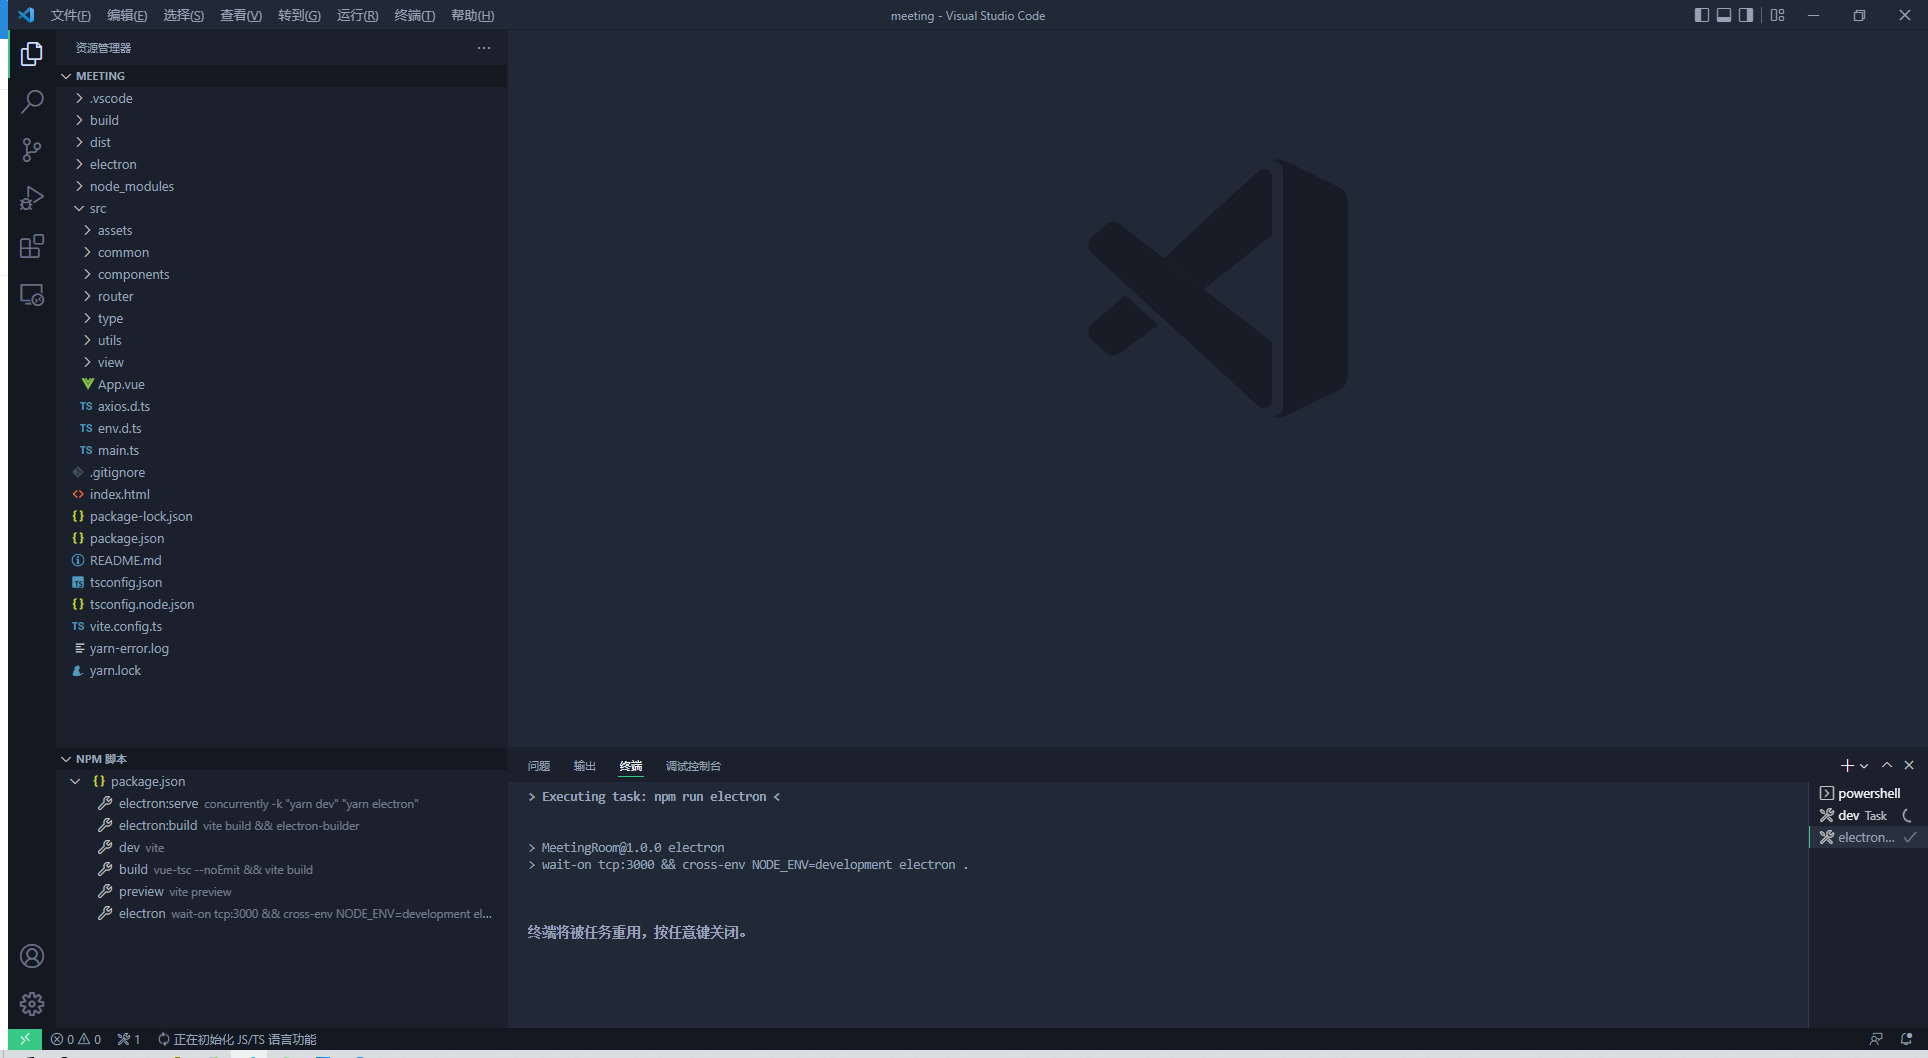Screen dimensions: 1928x1058
Task: Open the App.vue file
Action: coord(282,384)
